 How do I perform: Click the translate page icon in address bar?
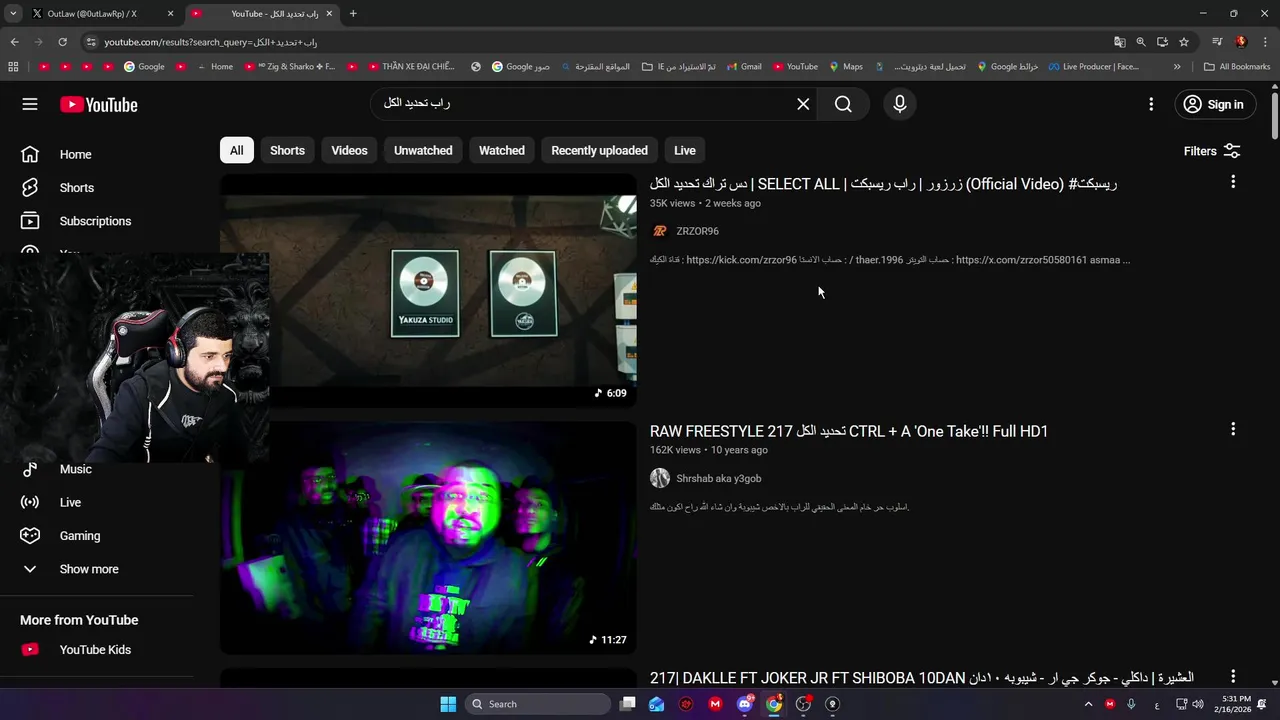[x=1119, y=42]
